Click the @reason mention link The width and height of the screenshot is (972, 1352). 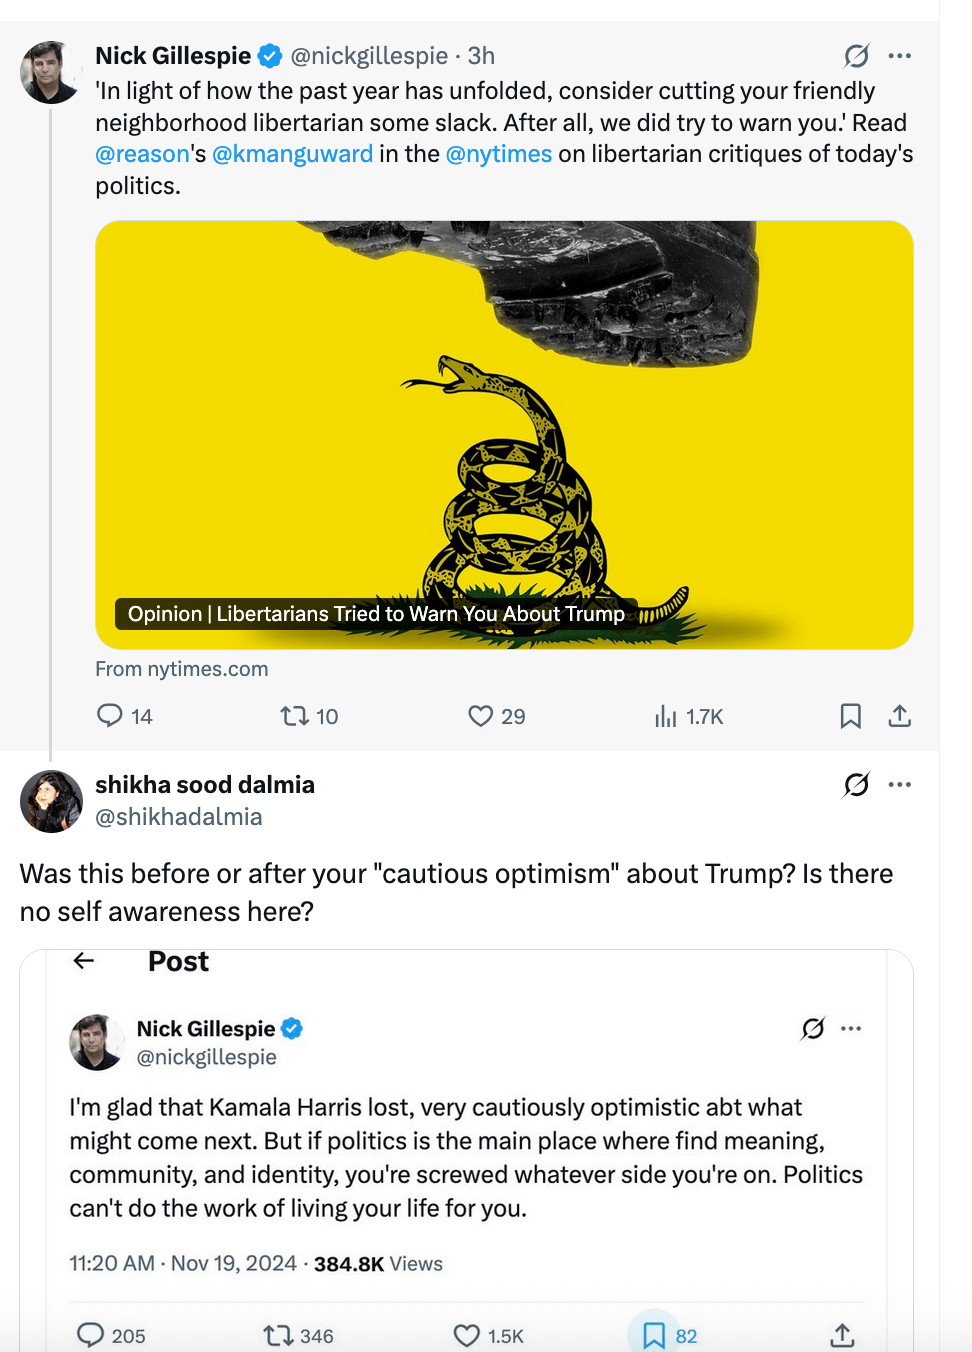142,154
